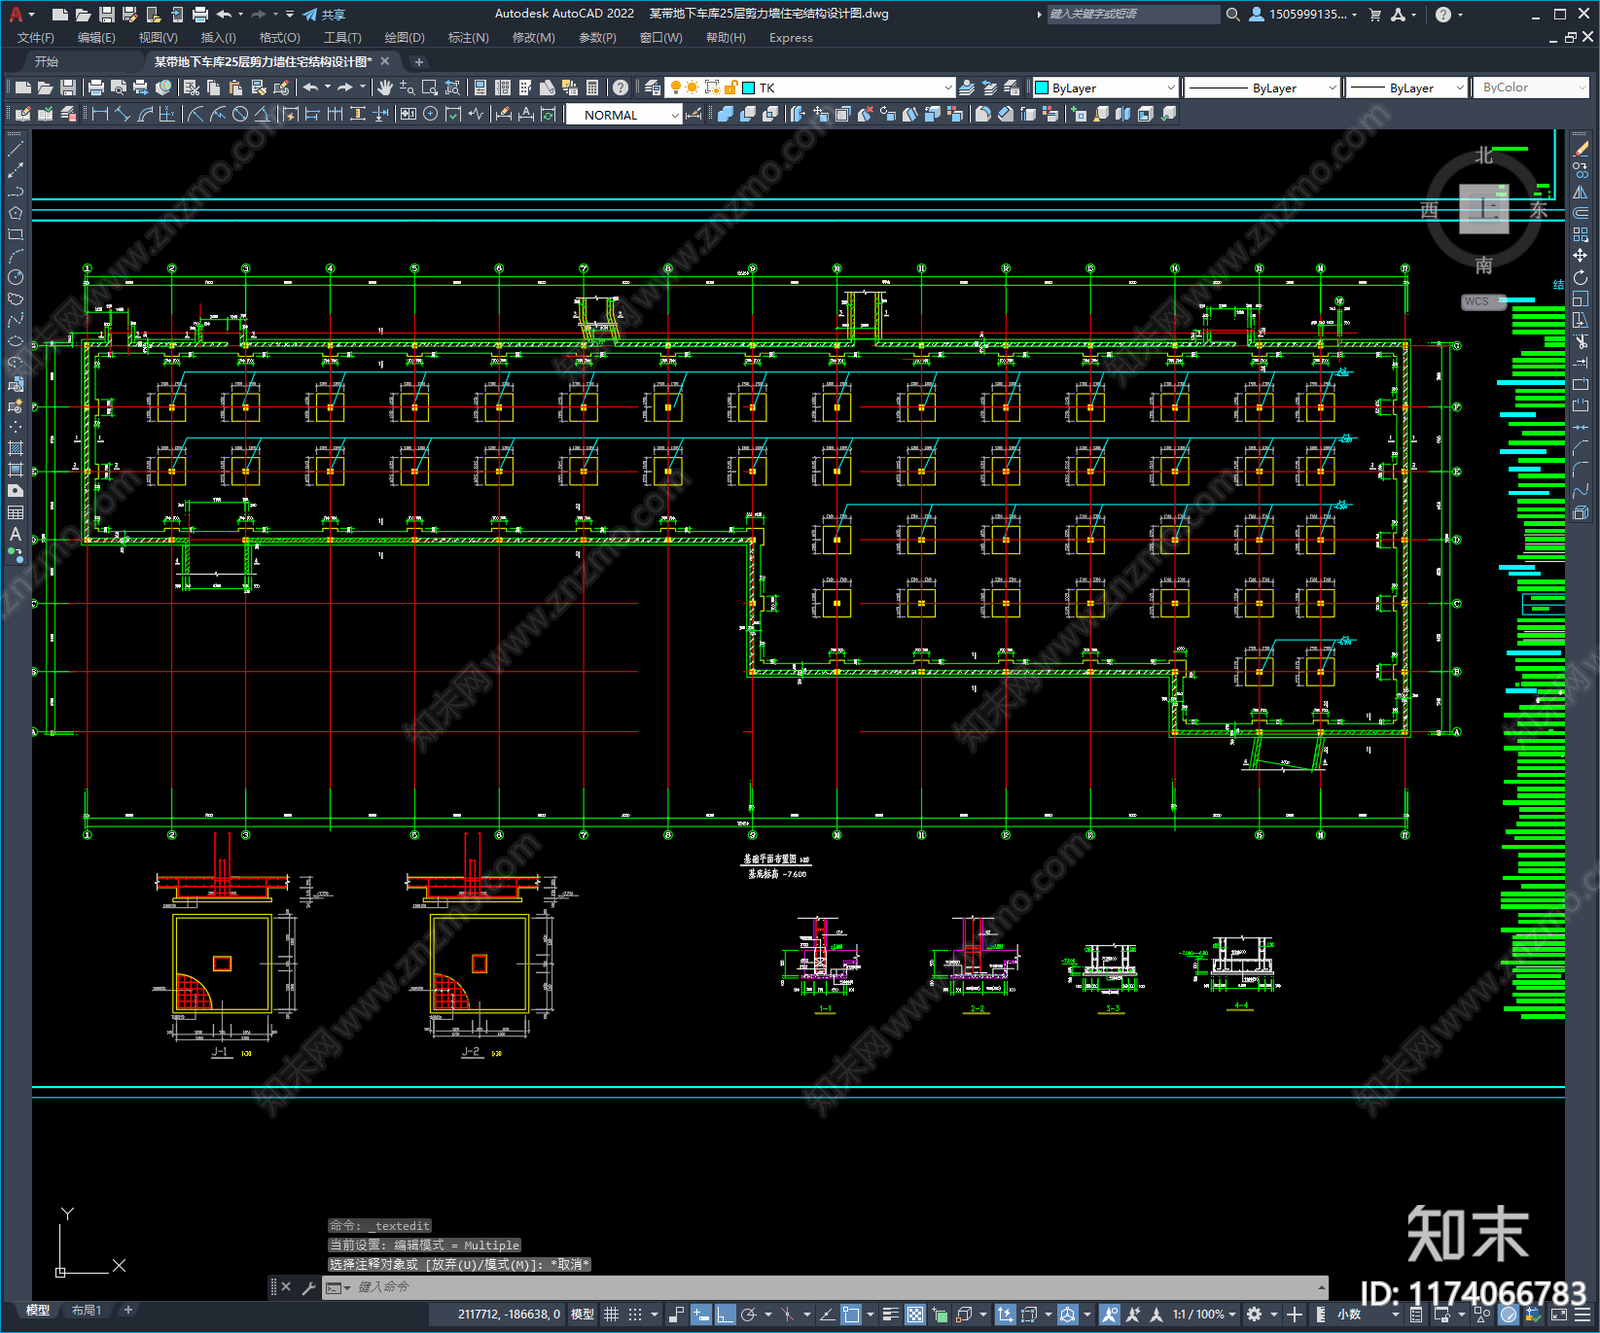Open the ByLayer linetype dropdown
1600x1333 pixels.
[1262, 88]
